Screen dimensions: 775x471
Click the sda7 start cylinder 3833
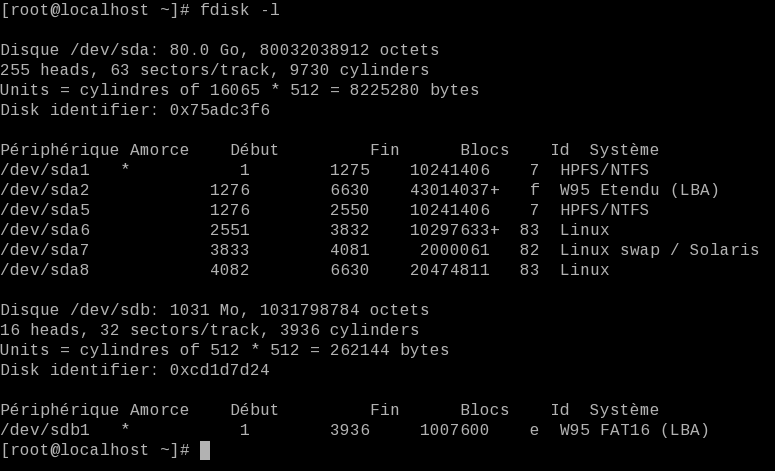(x=230, y=250)
